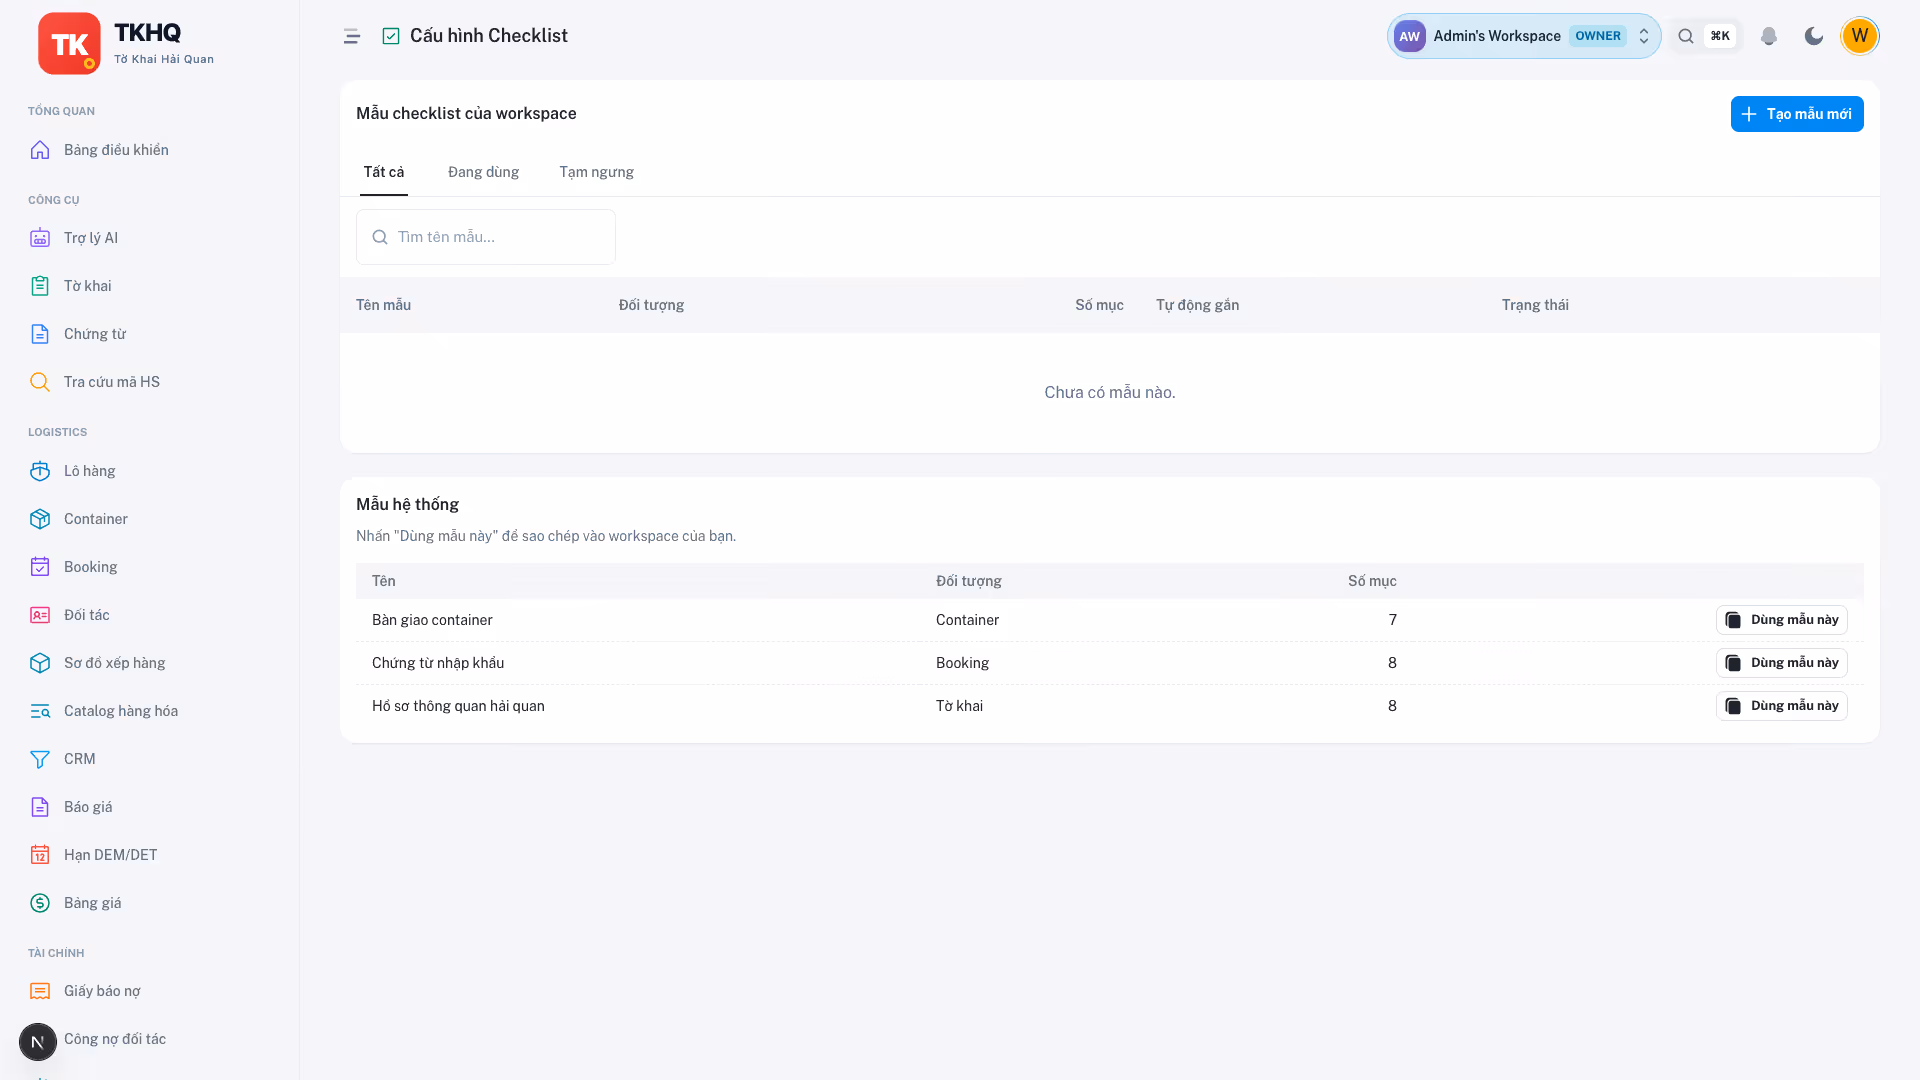Screen dimensions: 1920x1080
Task: Switch to the Tạm ngưng tab
Action: (x=597, y=172)
